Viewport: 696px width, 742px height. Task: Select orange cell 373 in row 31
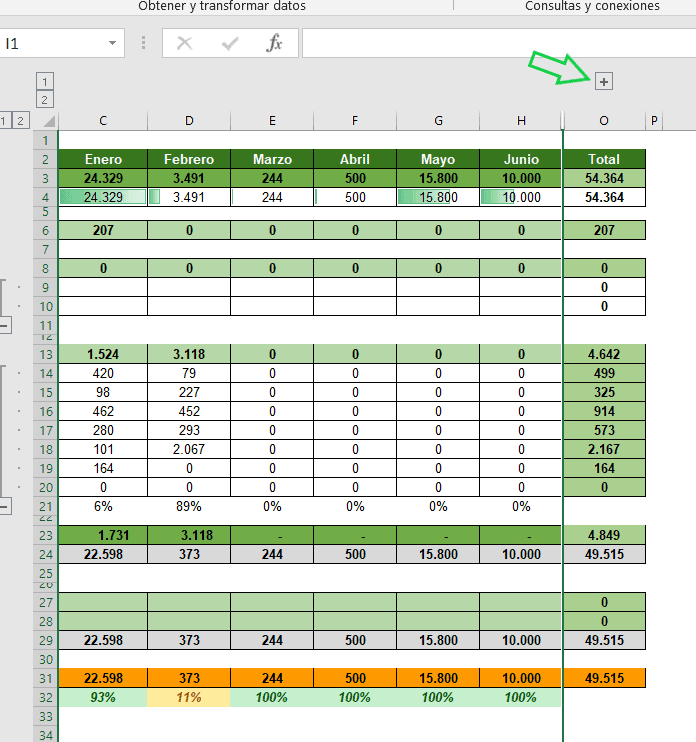click(x=189, y=678)
